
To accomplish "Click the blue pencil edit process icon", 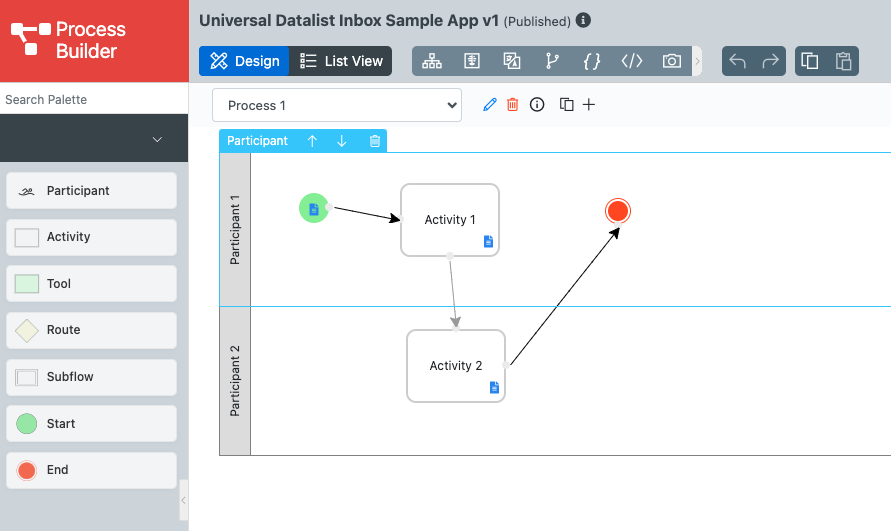I will (490, 105).
